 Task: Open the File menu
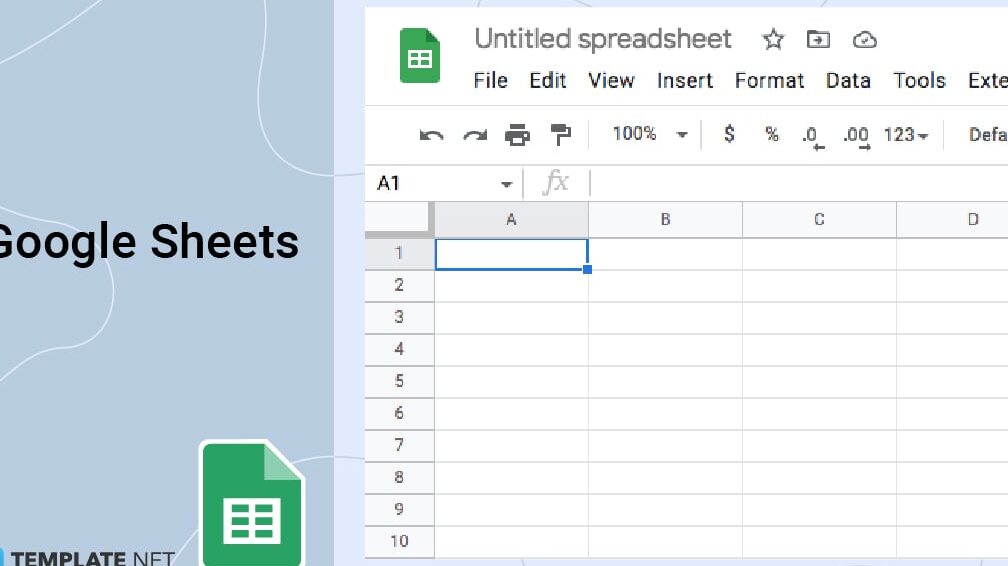(490, 81)
